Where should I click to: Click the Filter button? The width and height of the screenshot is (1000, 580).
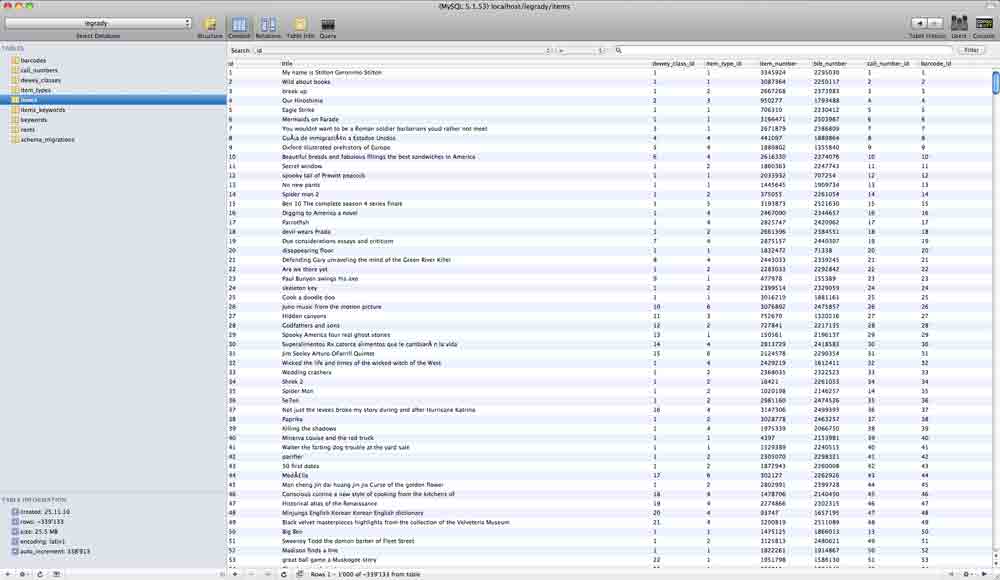click(x=970, y=50)
